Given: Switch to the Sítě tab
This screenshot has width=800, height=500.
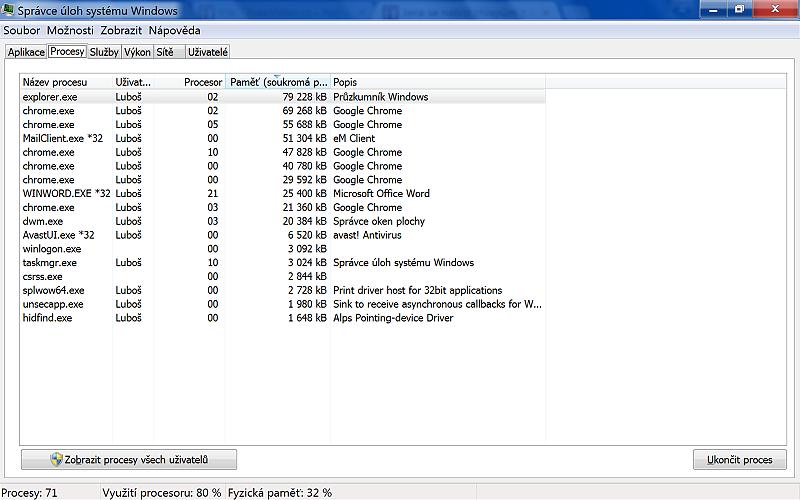Looking at the screenshot, I should pyautogui.click(x=168, y=52).
